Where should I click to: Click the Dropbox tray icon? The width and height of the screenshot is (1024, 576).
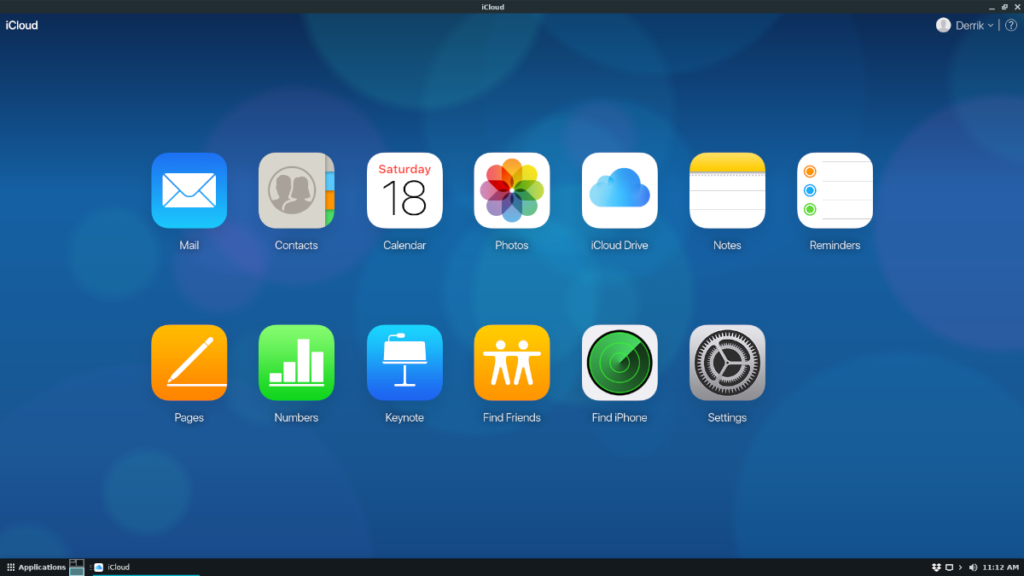(936, 566)
